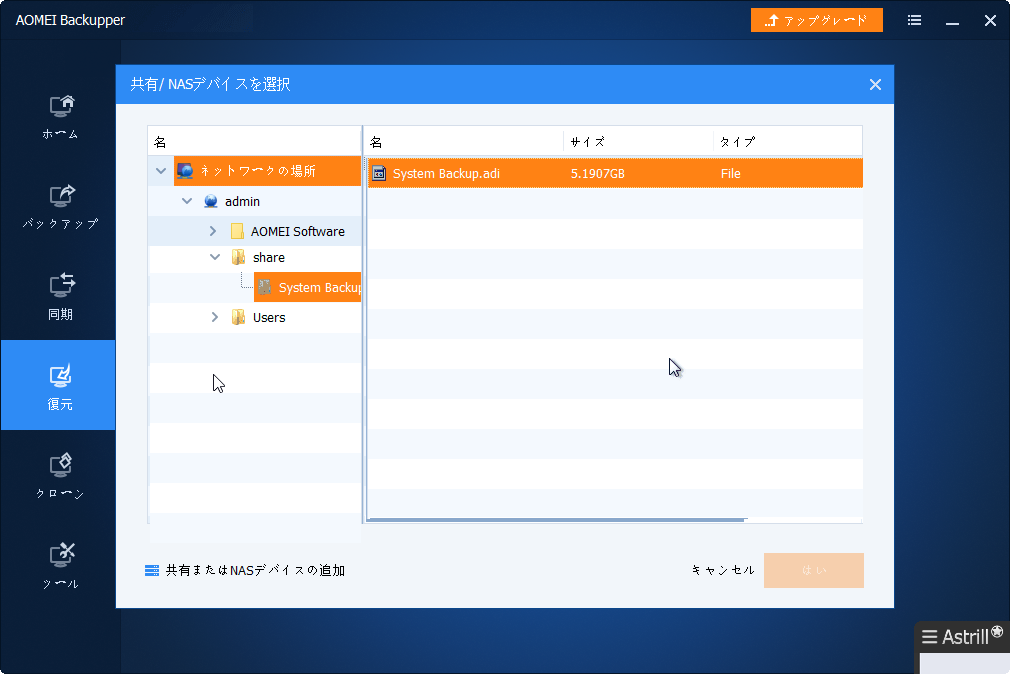Select the Users tree entry
The image size is (1010, 674).
coord(269,317)
